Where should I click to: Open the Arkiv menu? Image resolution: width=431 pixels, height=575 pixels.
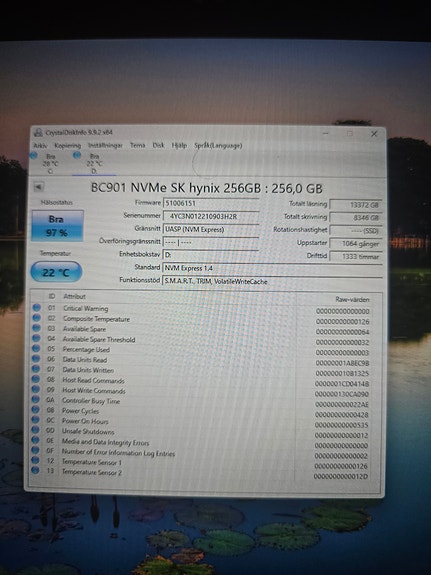(40, 146)
